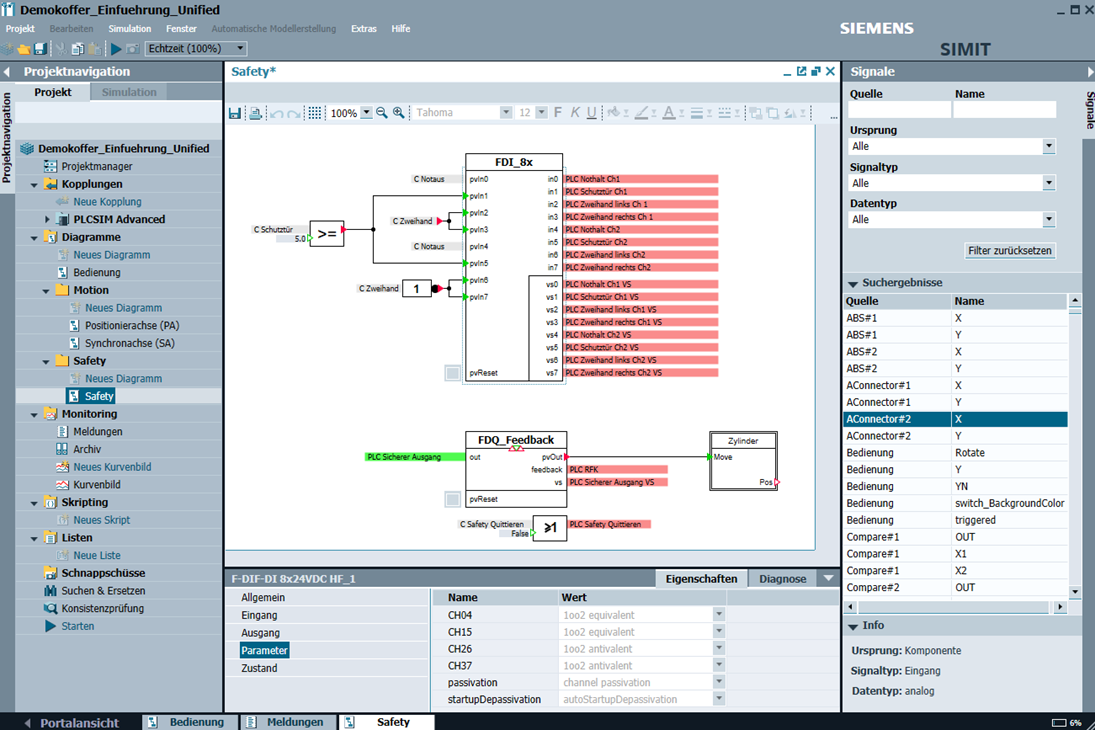
Task: Toggle the pvReset button on the FDQ_Feedback block
Action: pyautogui.click(x=452, y=499)
